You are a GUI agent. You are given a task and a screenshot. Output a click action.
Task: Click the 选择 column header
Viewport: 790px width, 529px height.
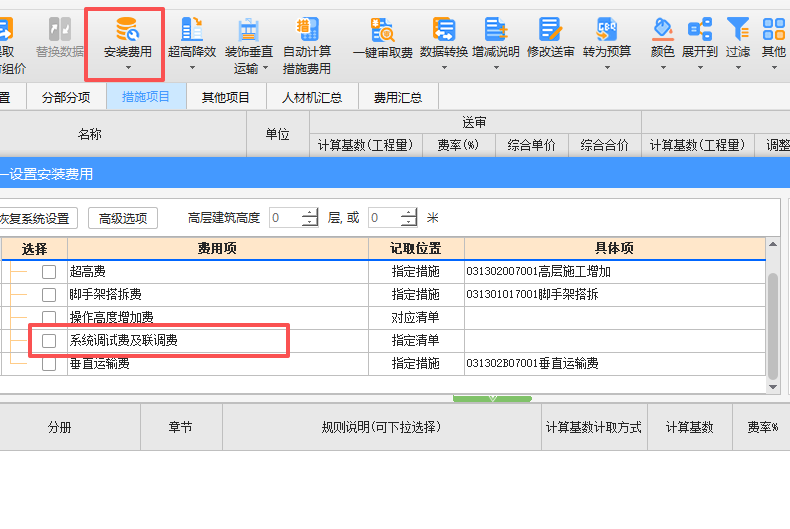click(34, 248)
